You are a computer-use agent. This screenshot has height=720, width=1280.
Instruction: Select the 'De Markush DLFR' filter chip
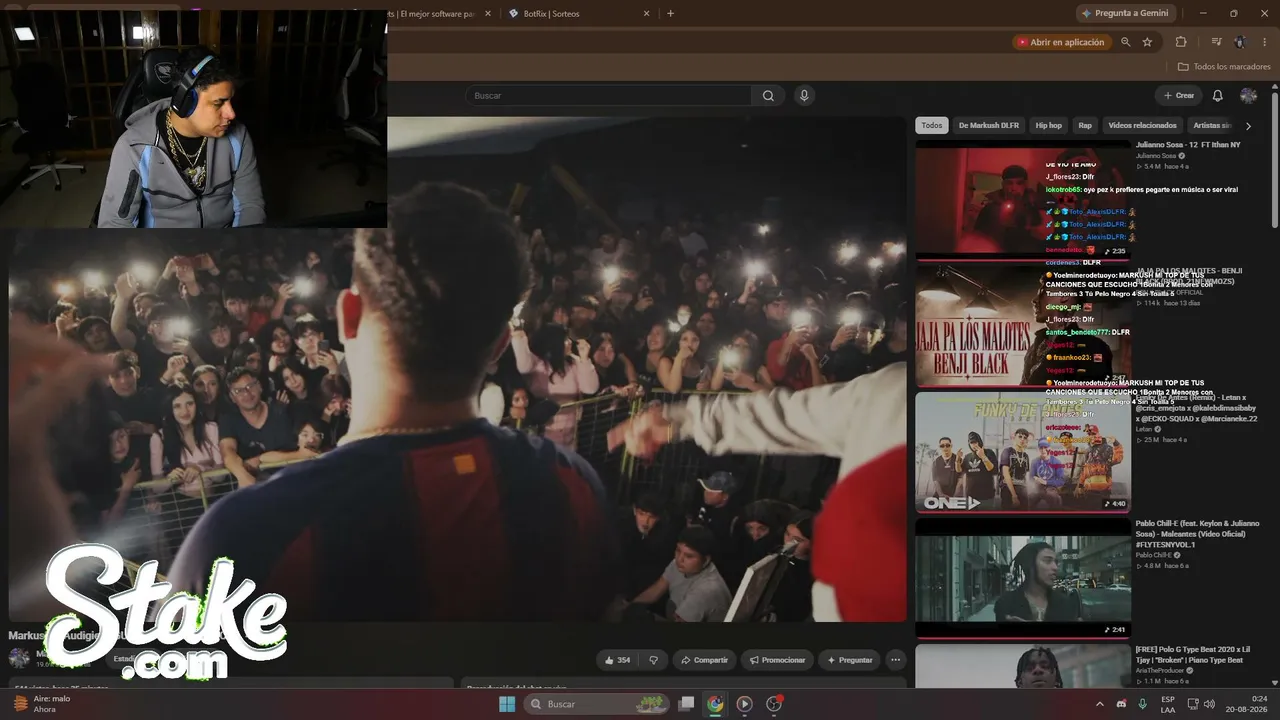coord(989,126)
